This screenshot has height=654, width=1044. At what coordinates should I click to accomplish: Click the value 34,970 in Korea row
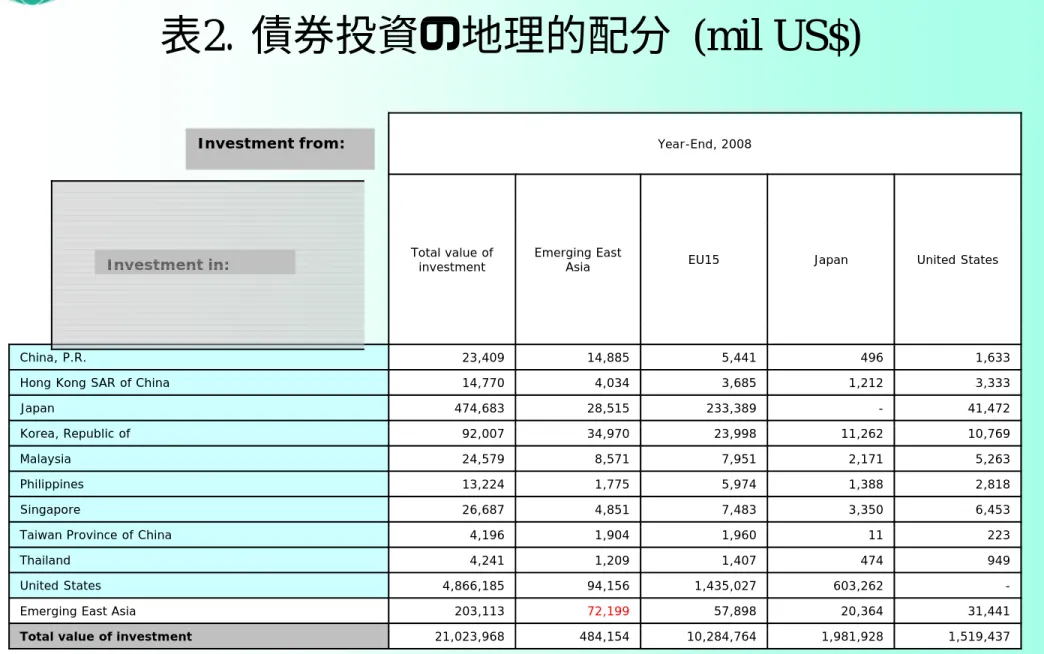pyautogui.click(x=607, y=434)
